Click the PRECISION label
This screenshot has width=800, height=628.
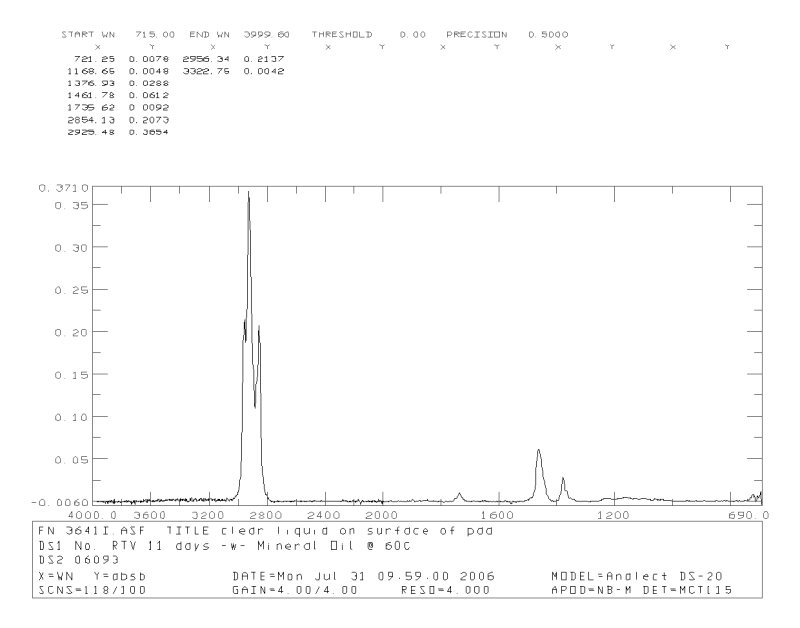pyautogui.click(x=477, y=35)
